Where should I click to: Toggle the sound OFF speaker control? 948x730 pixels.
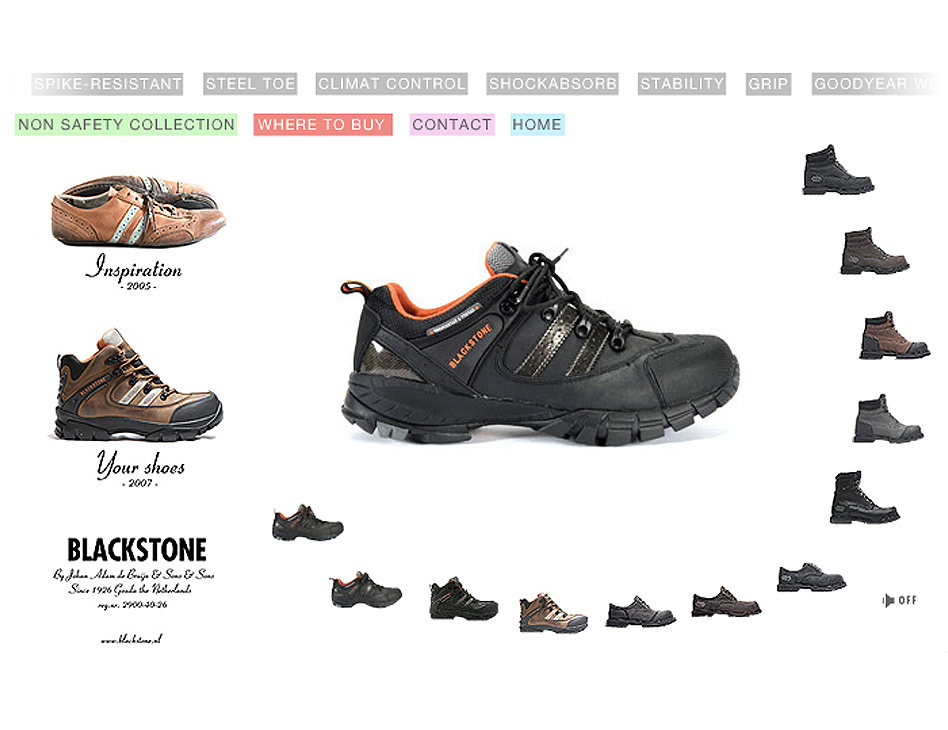(899, 601)
